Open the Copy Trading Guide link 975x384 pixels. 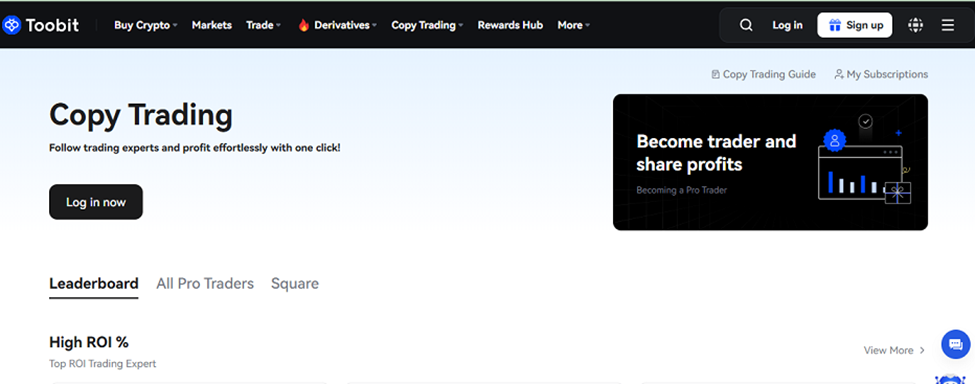(764, 75)
